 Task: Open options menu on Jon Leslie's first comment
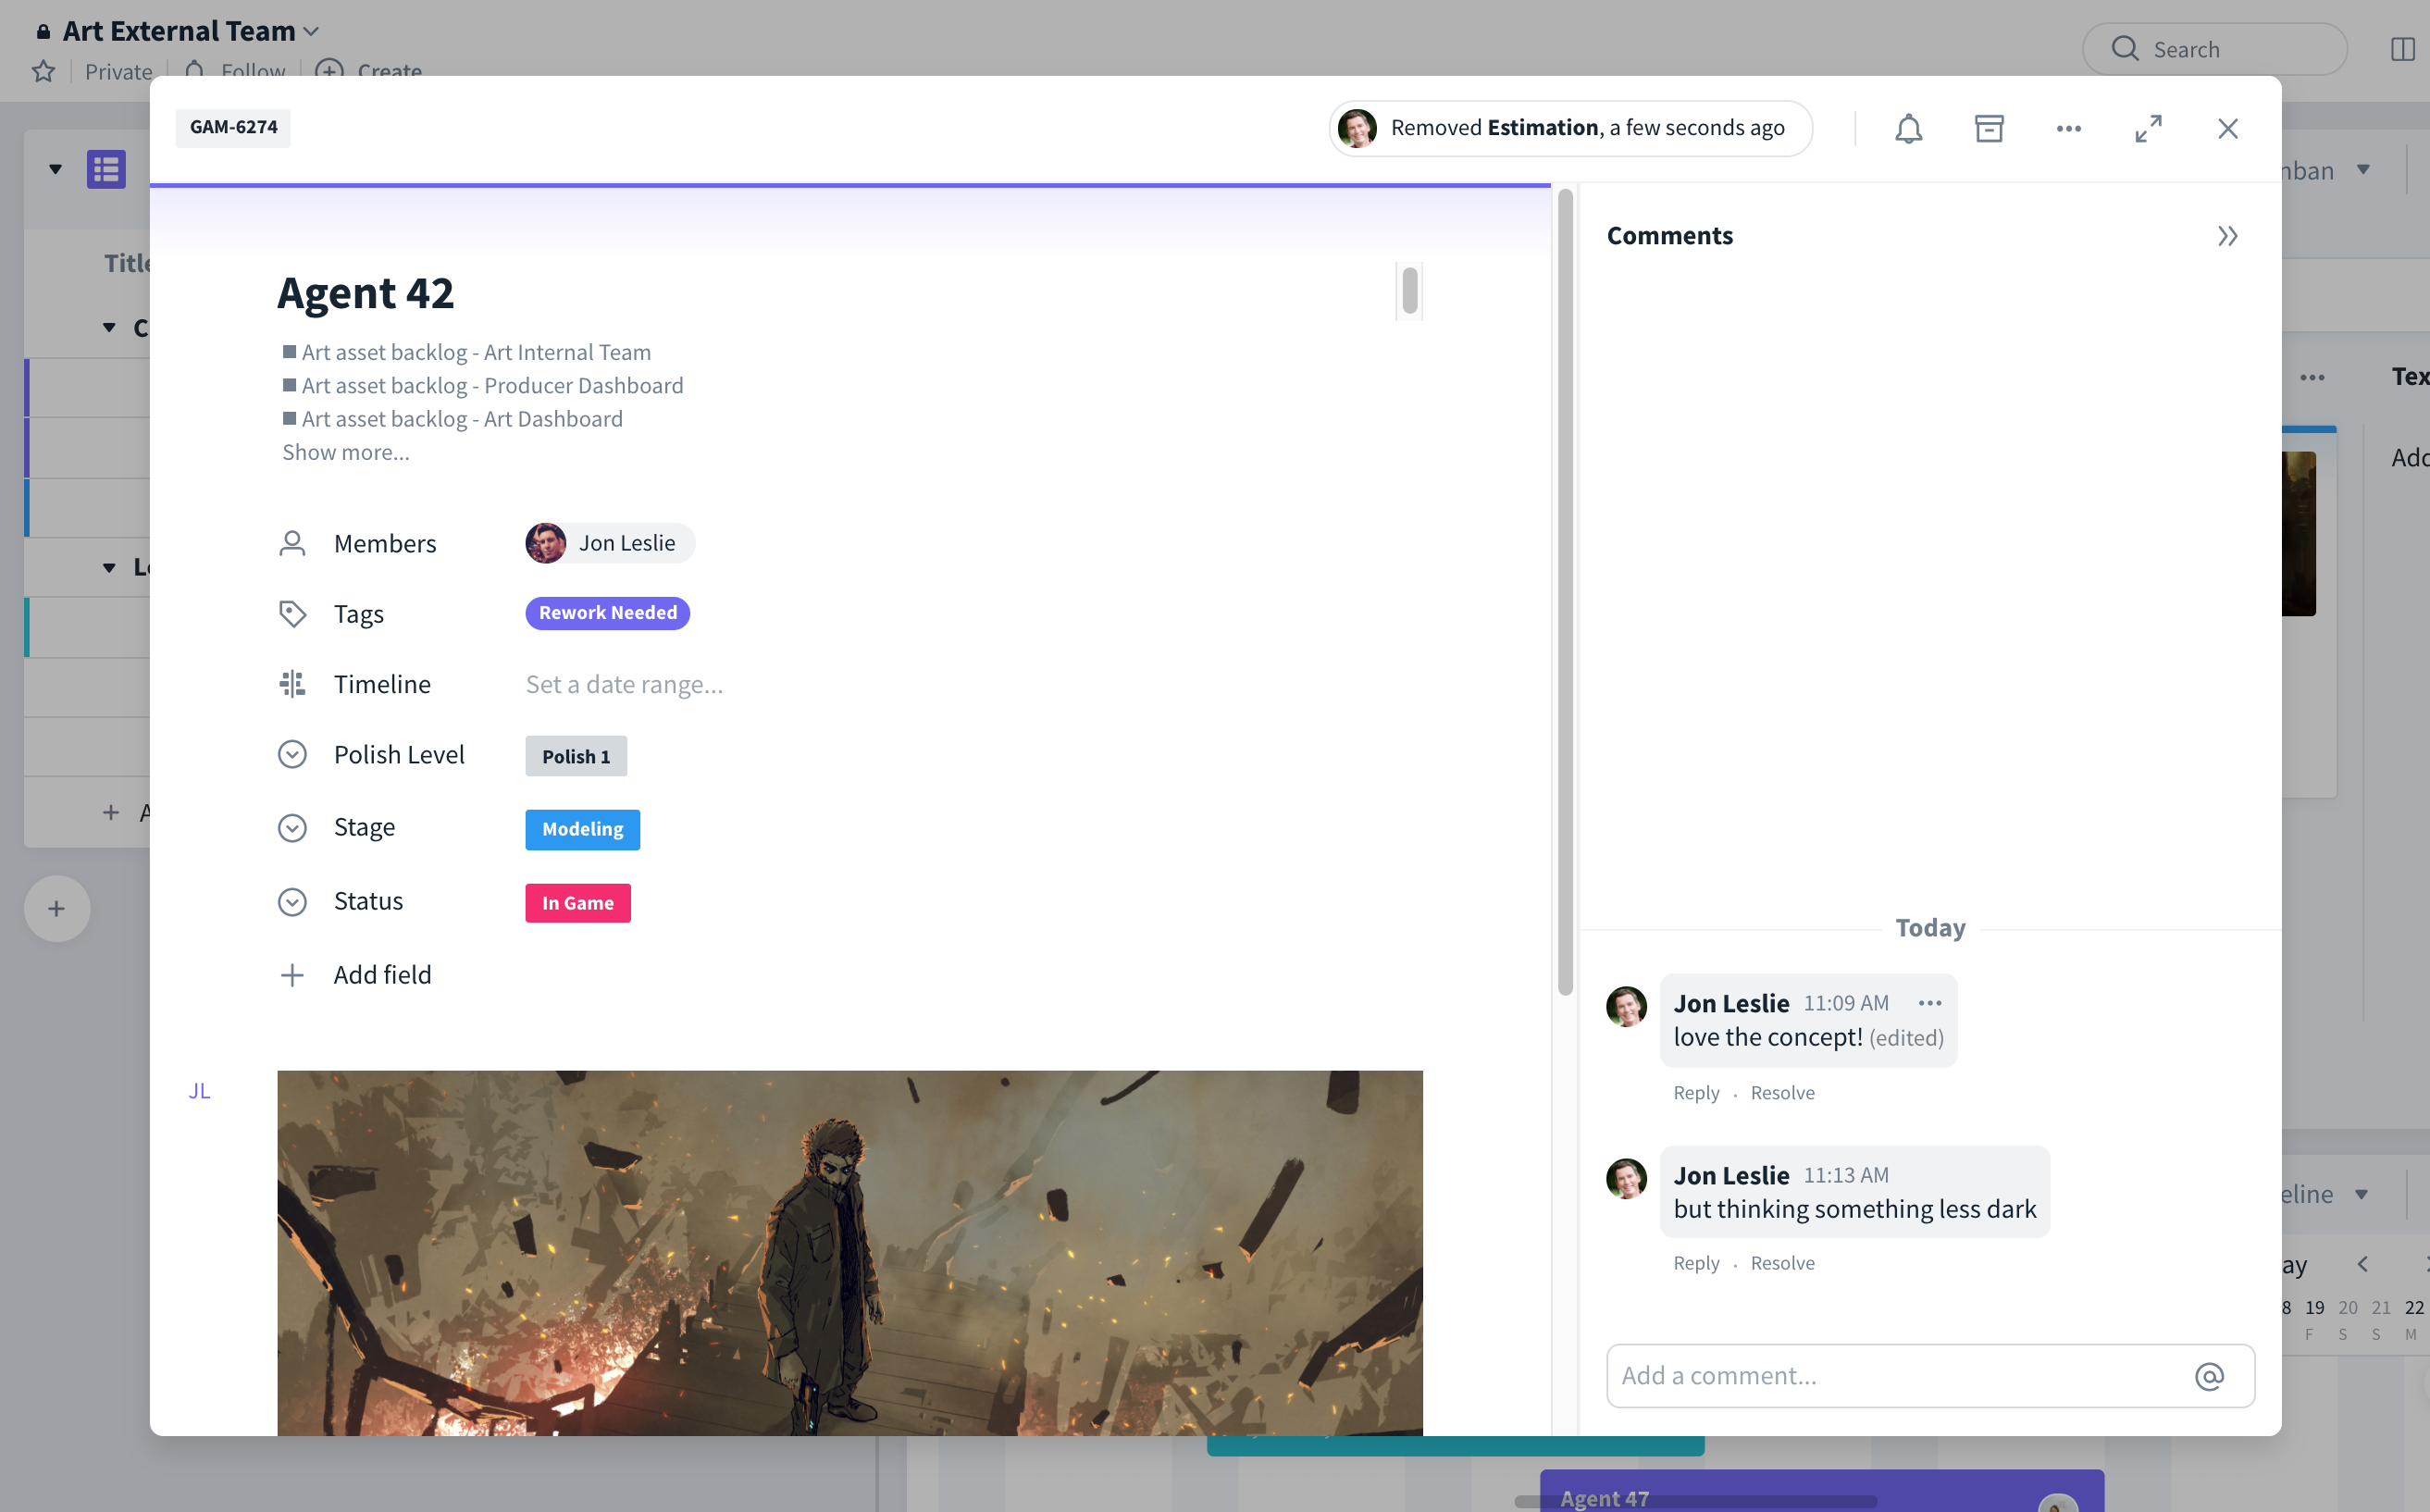coord(1929,1002)
